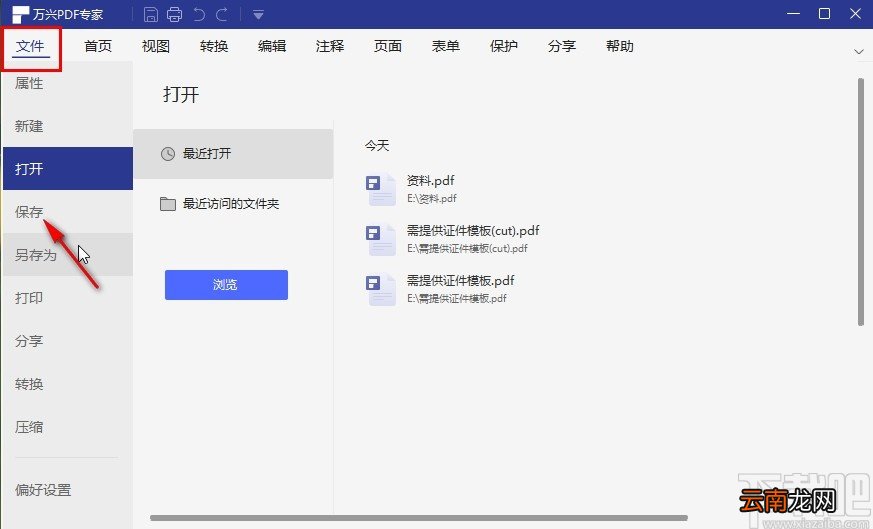Choose 新建 in the file sidebar
Viewport: 873px width, 529px height.
(68, 126)
